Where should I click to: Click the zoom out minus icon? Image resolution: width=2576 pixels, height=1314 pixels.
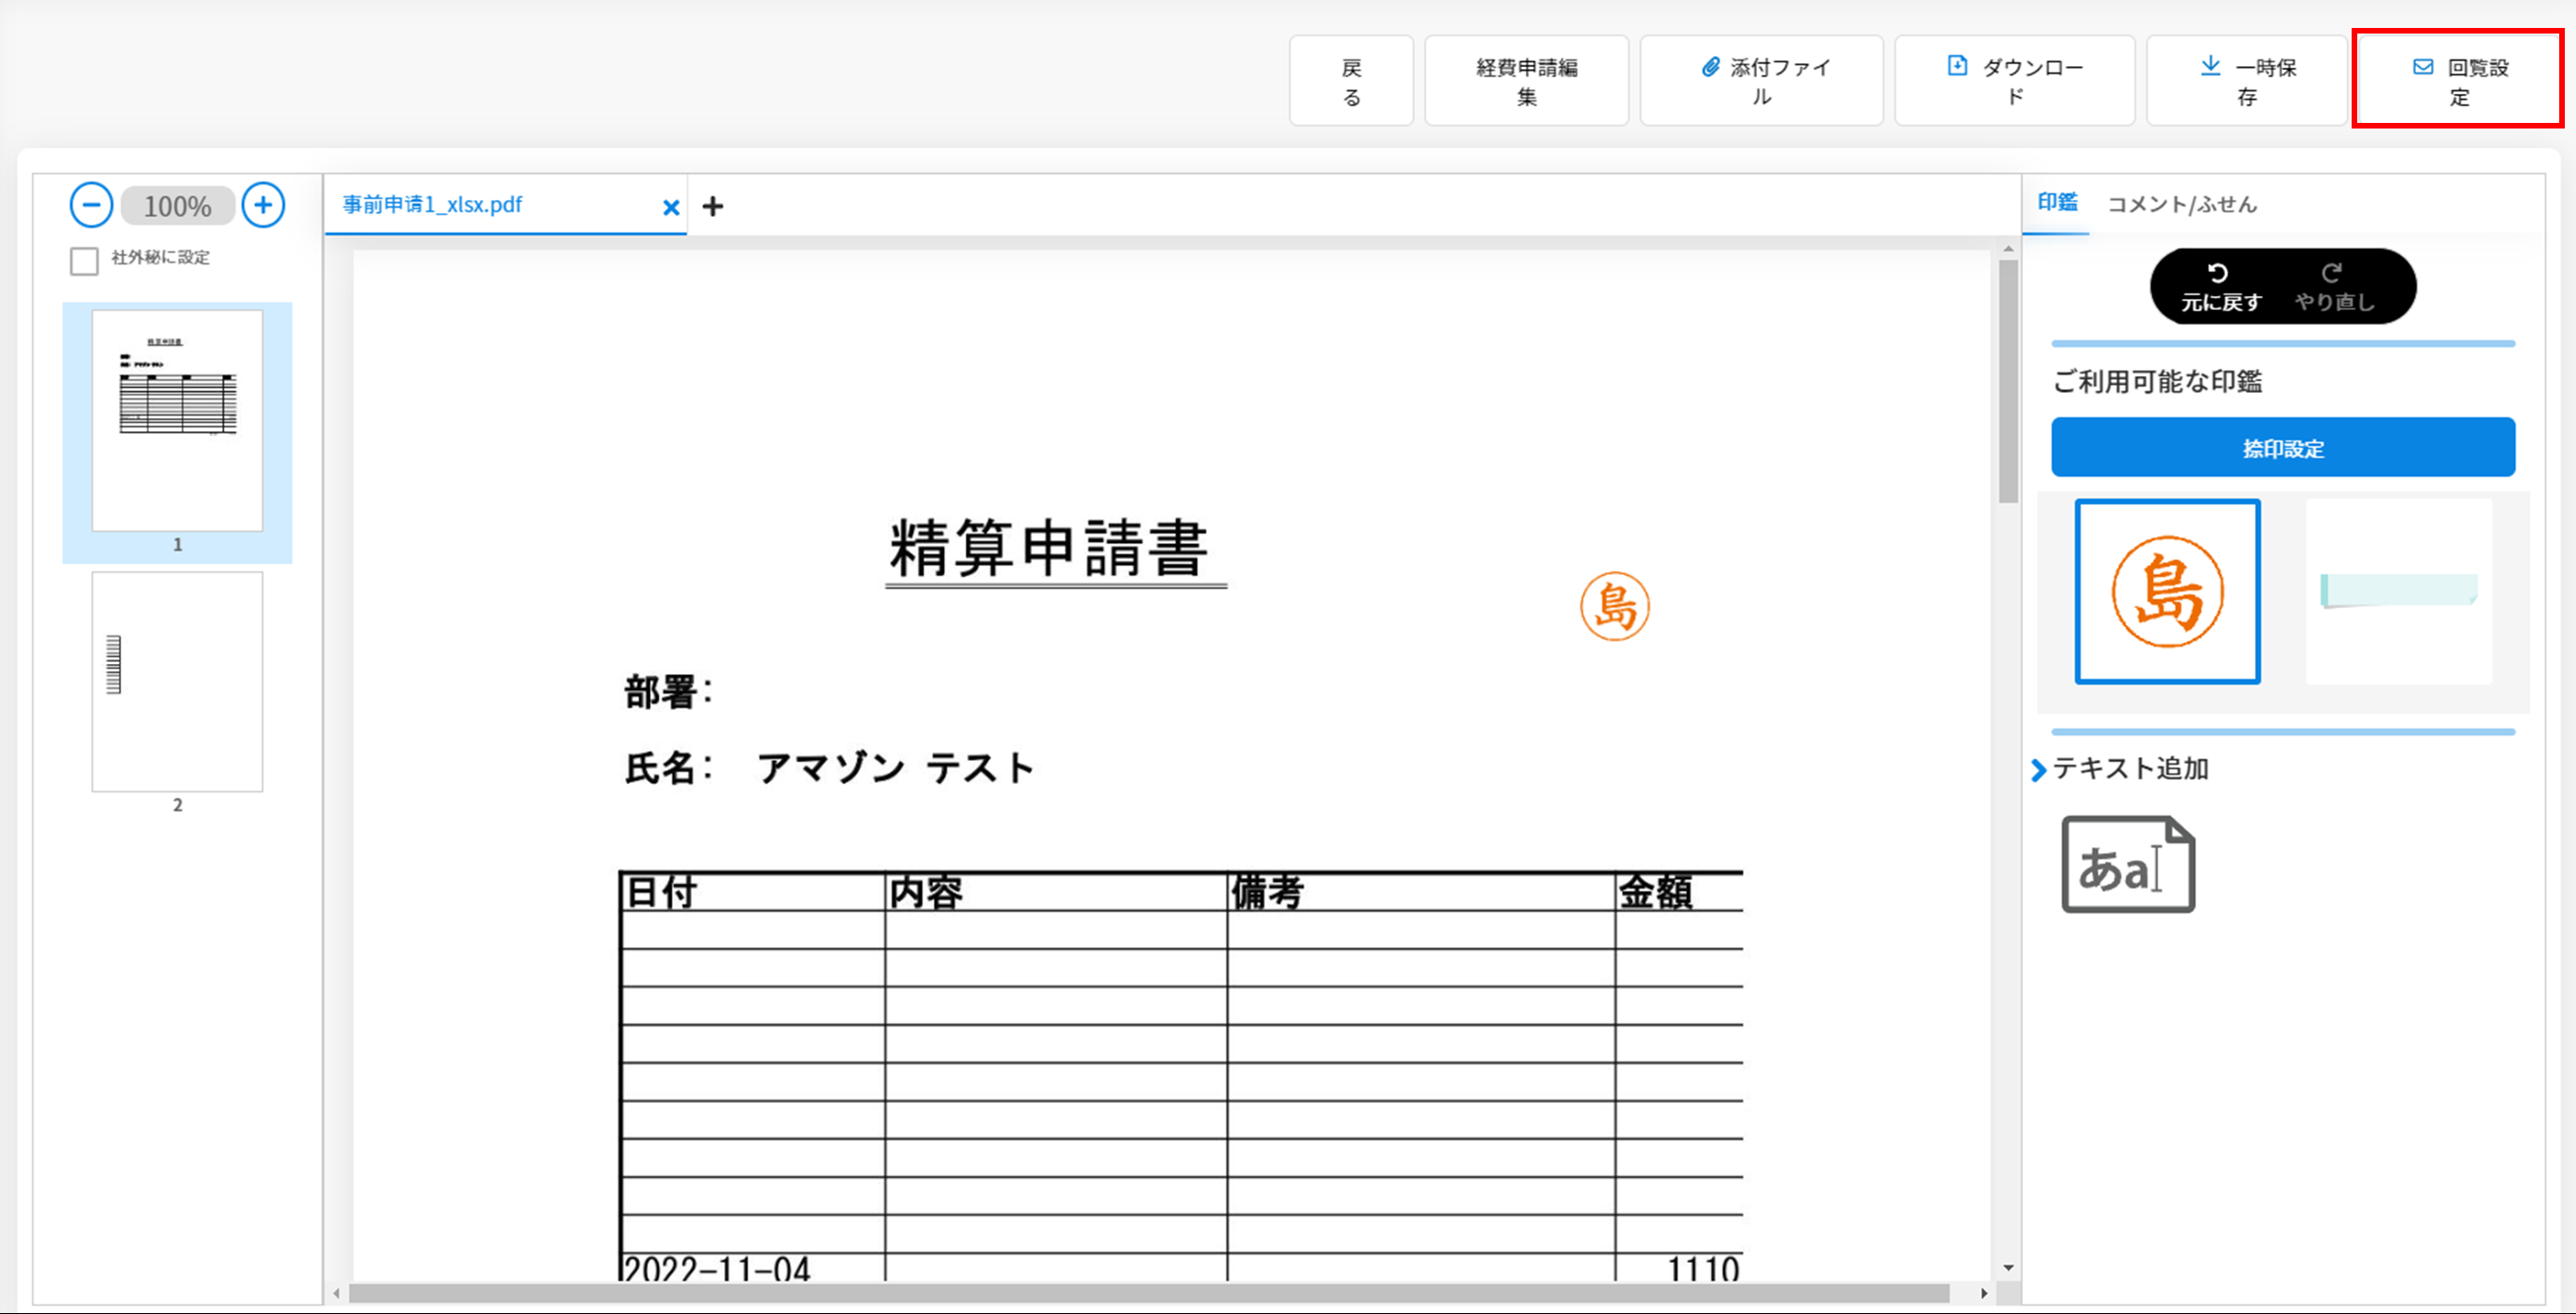click(x=91, y=206)
